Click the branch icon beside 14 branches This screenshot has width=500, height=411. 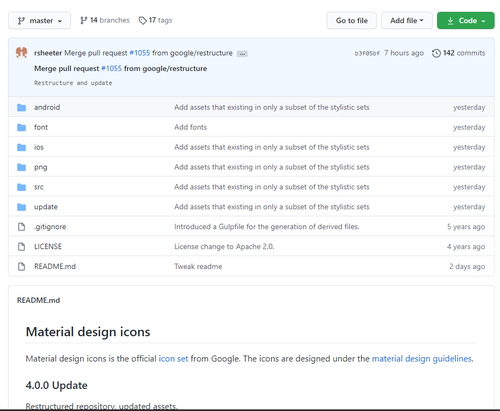(84, 21)
